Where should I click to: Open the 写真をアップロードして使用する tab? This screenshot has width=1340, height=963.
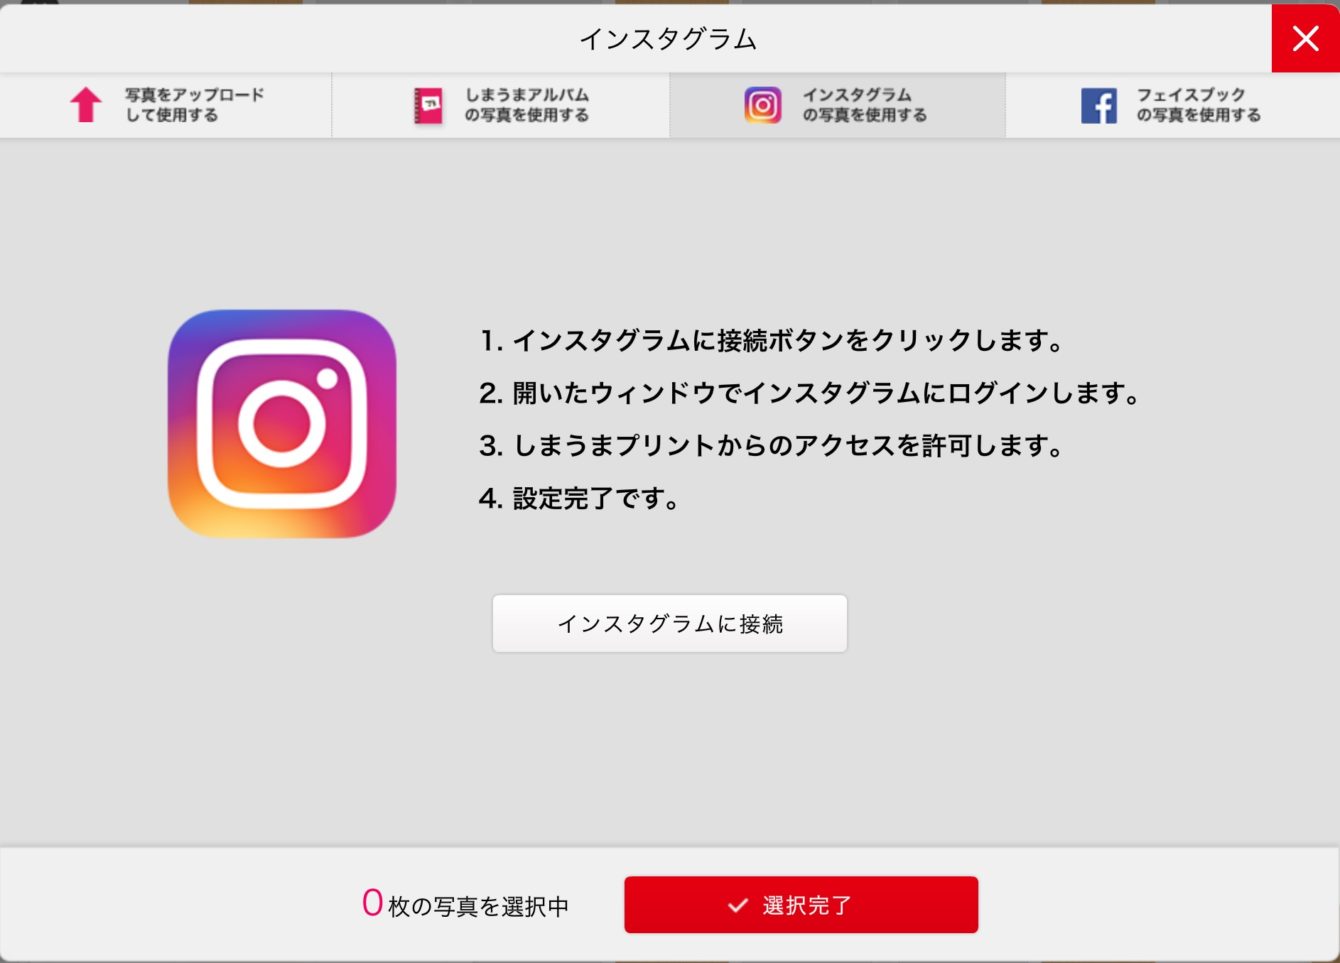click(x=166, y=105)
